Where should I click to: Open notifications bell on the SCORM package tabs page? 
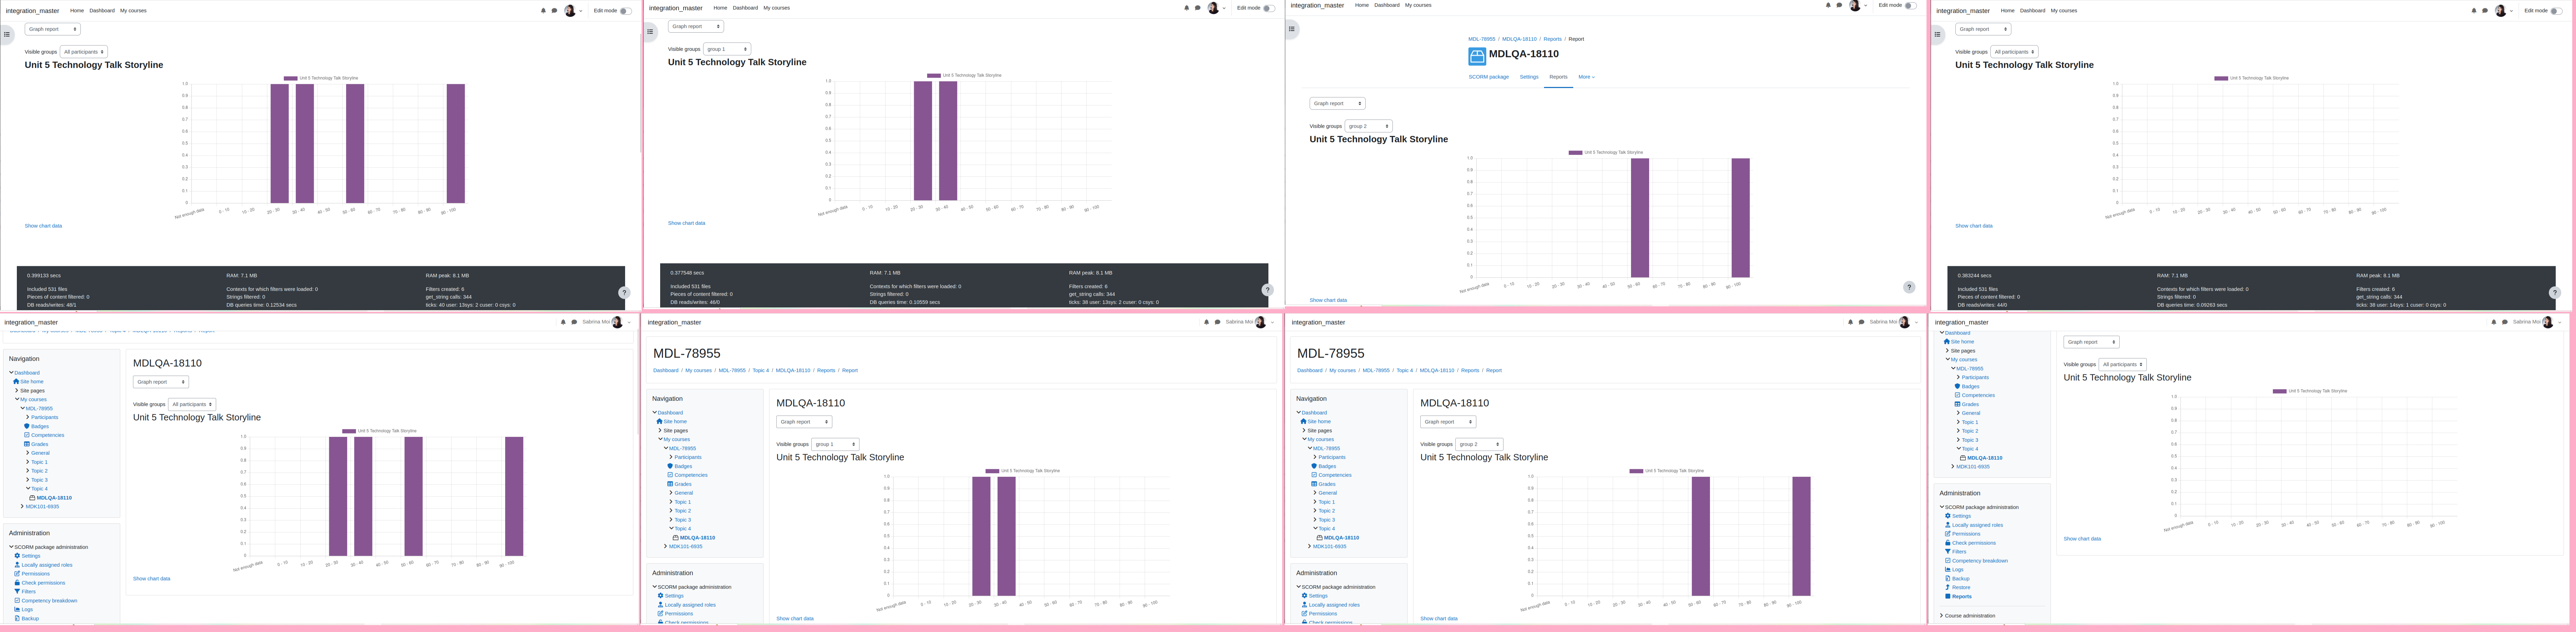tap(1828, 5)
